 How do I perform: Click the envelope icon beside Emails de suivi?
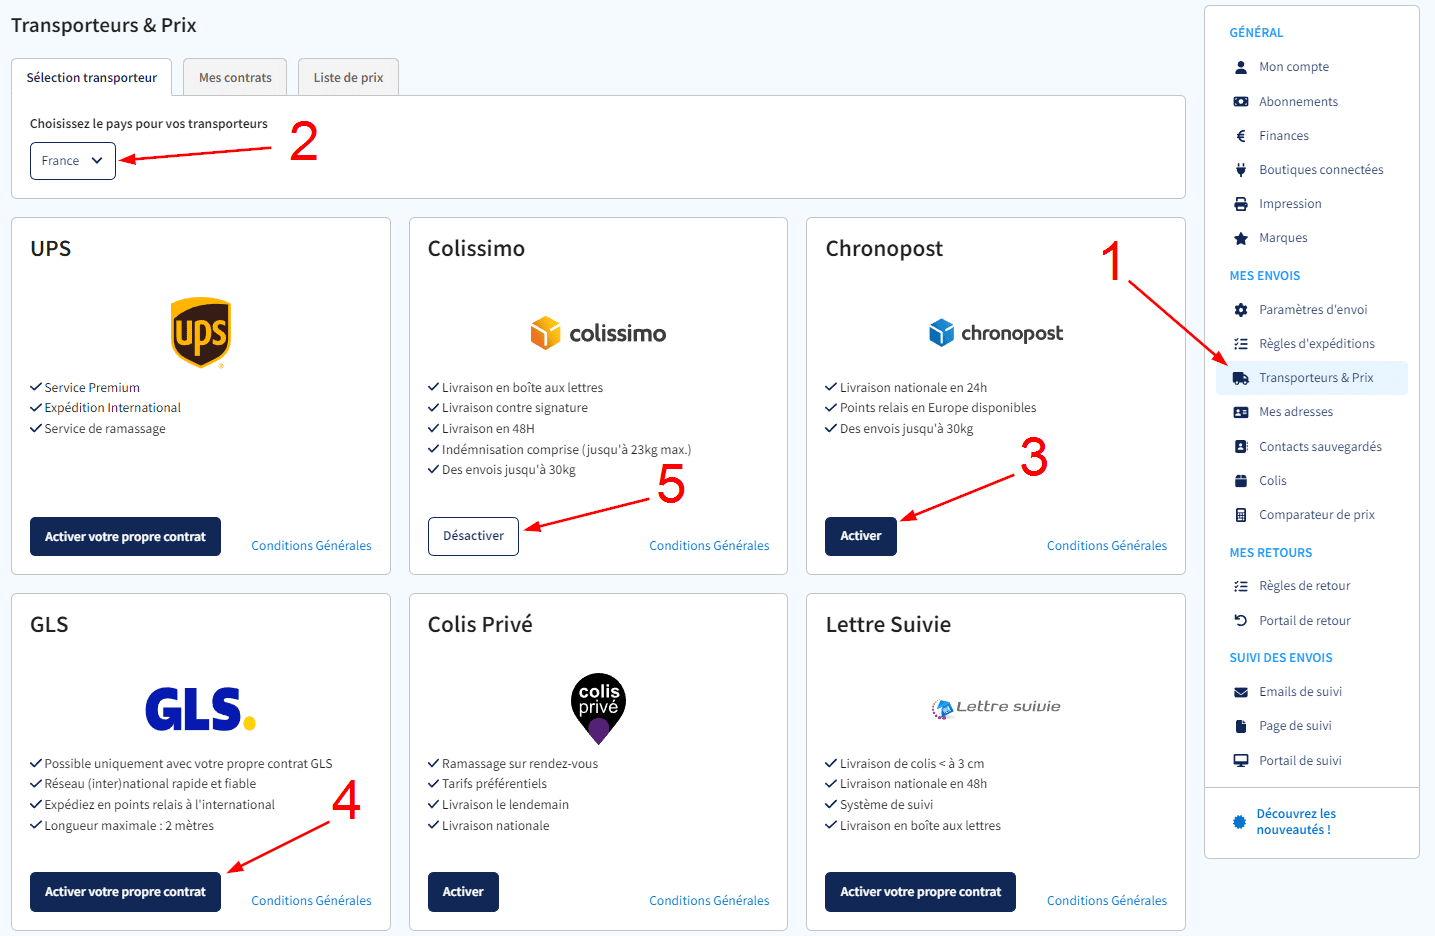pyautogui.click(x=1241, y=692)
